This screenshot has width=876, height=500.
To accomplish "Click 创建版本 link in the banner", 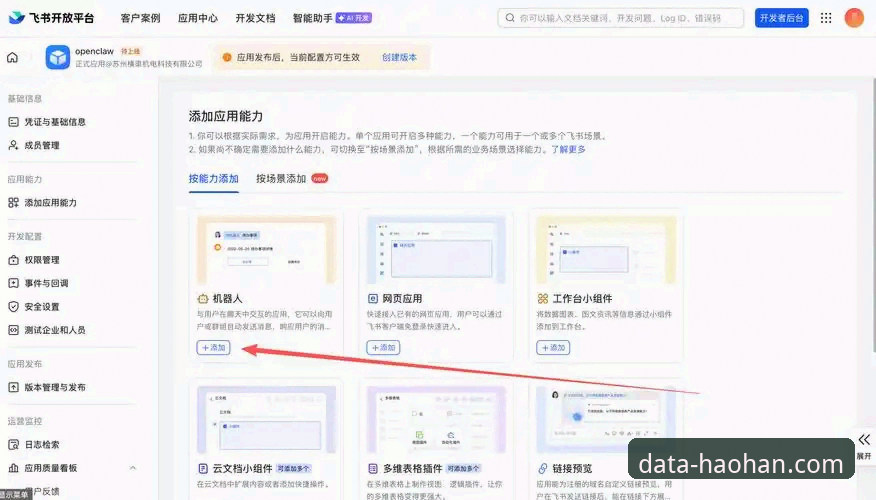I will (399, 57).
